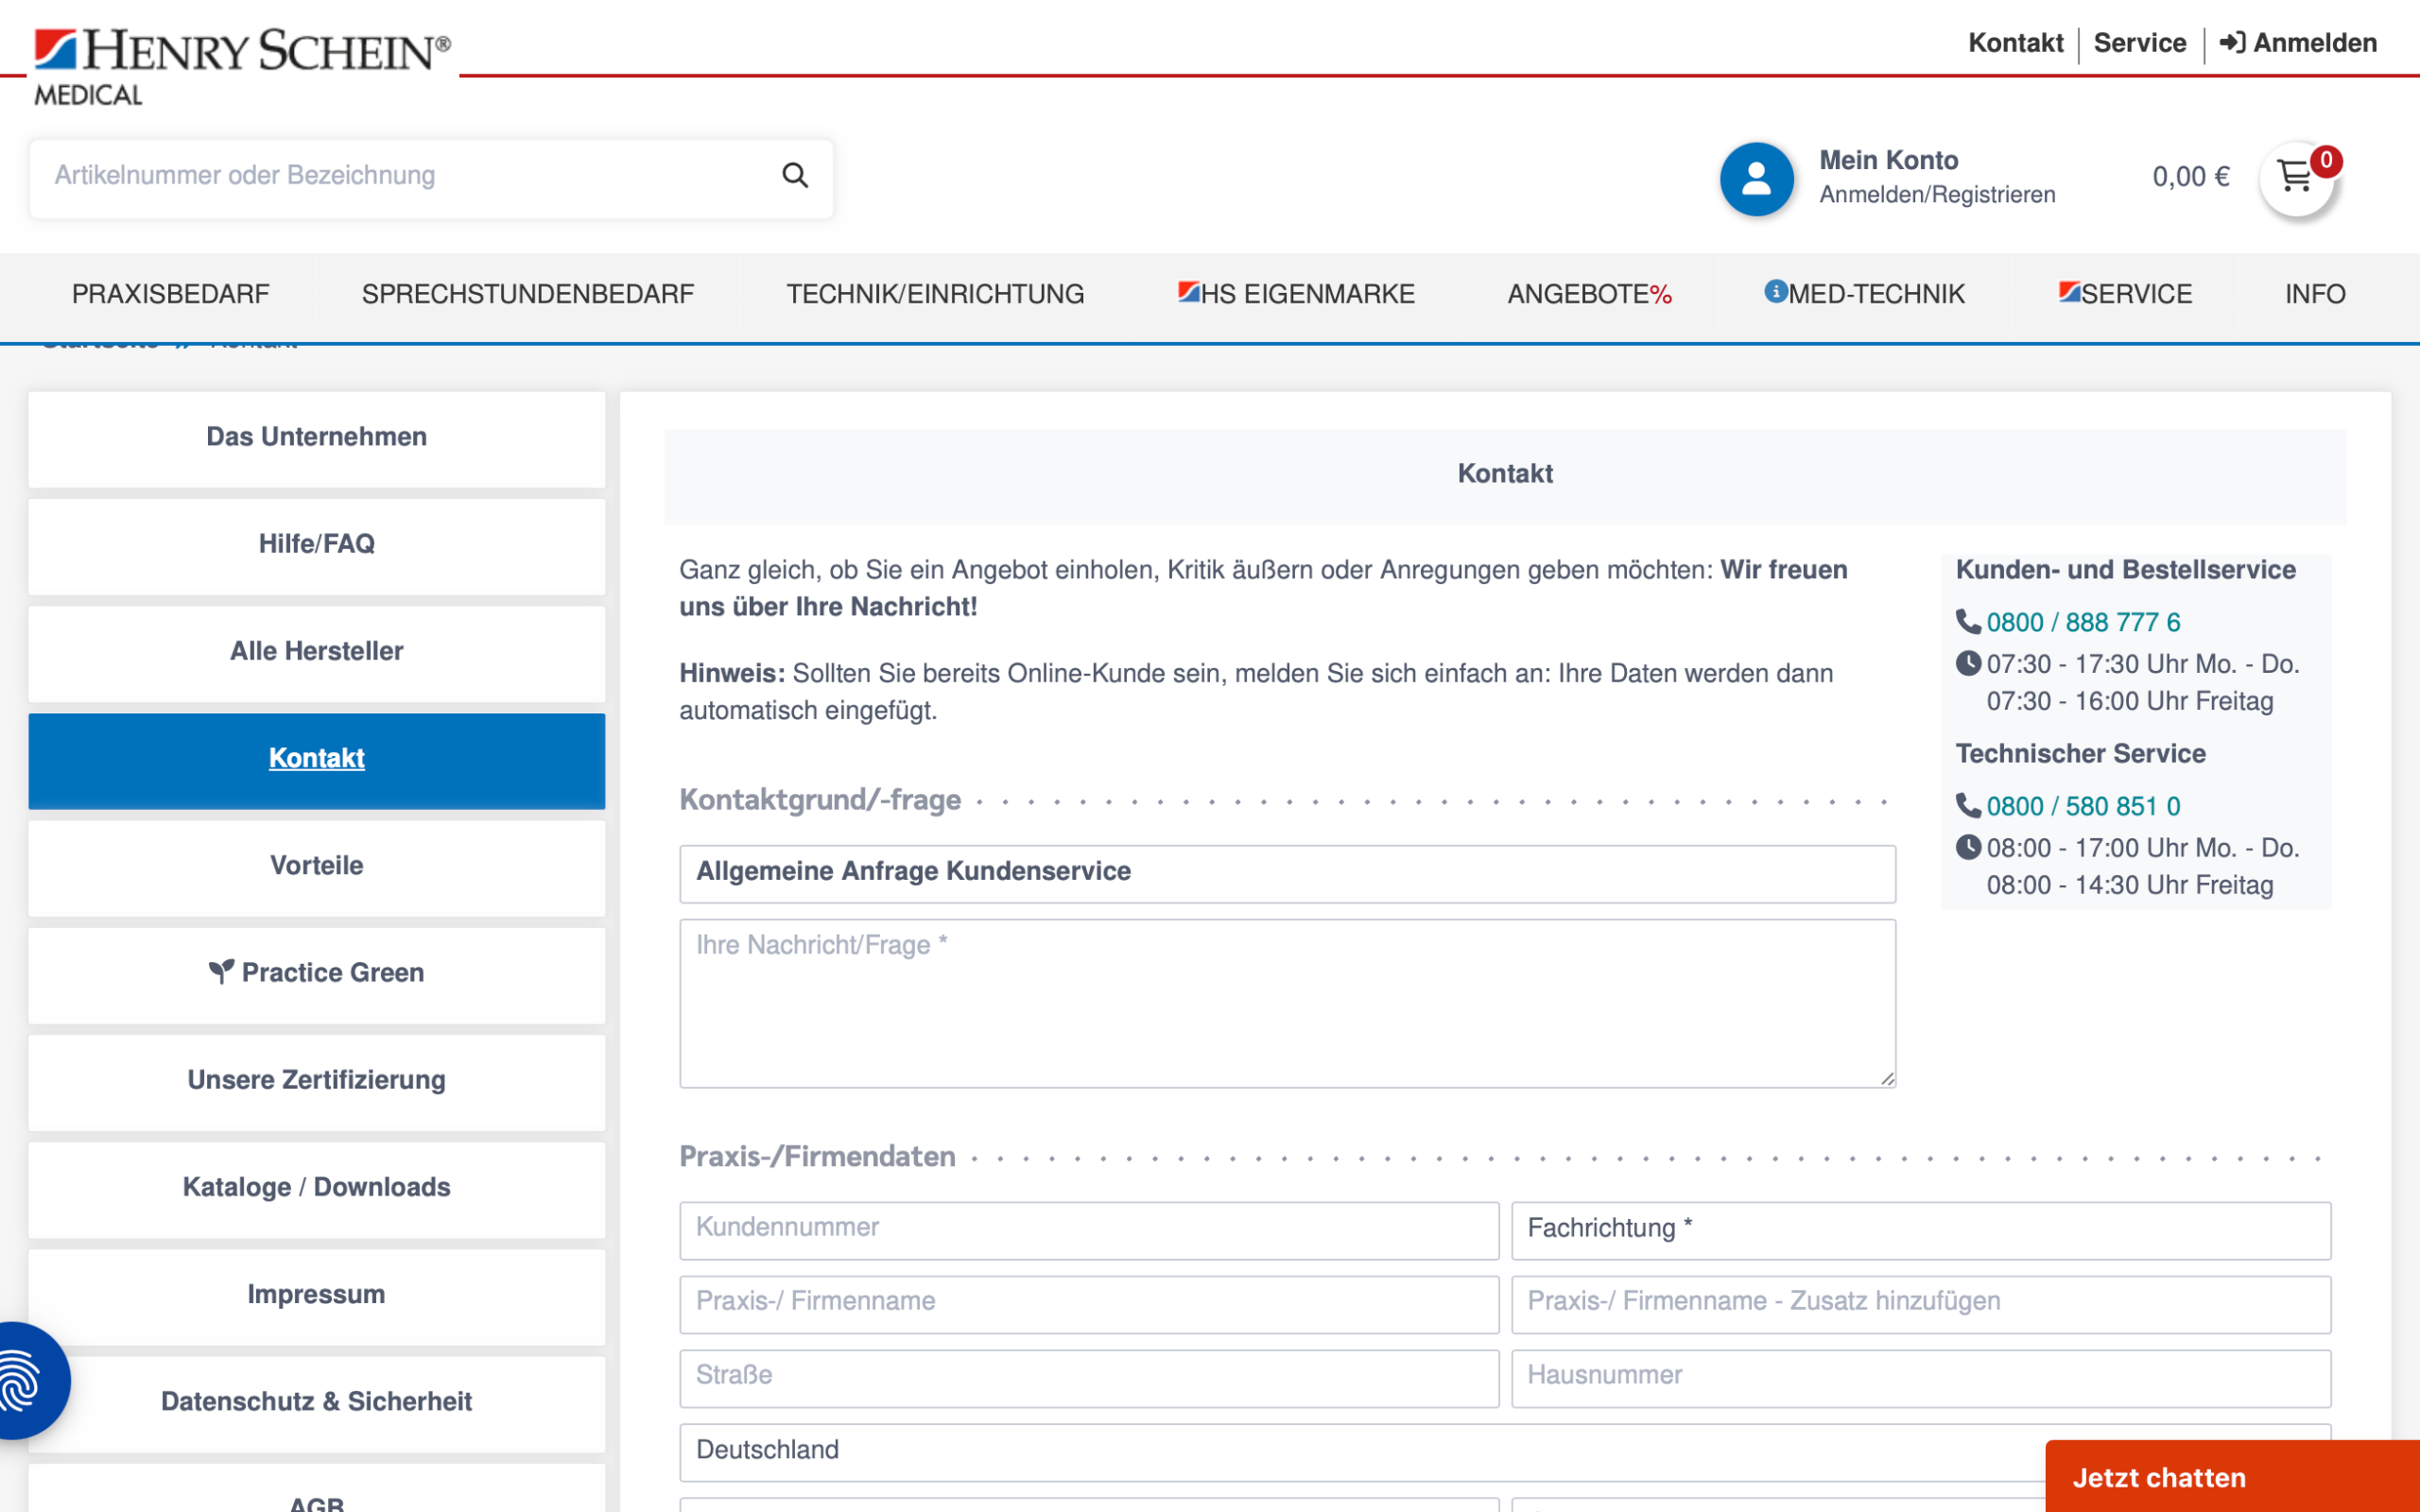
Task: Open the shopping cart icon
Action: (x=2296, y=178)
